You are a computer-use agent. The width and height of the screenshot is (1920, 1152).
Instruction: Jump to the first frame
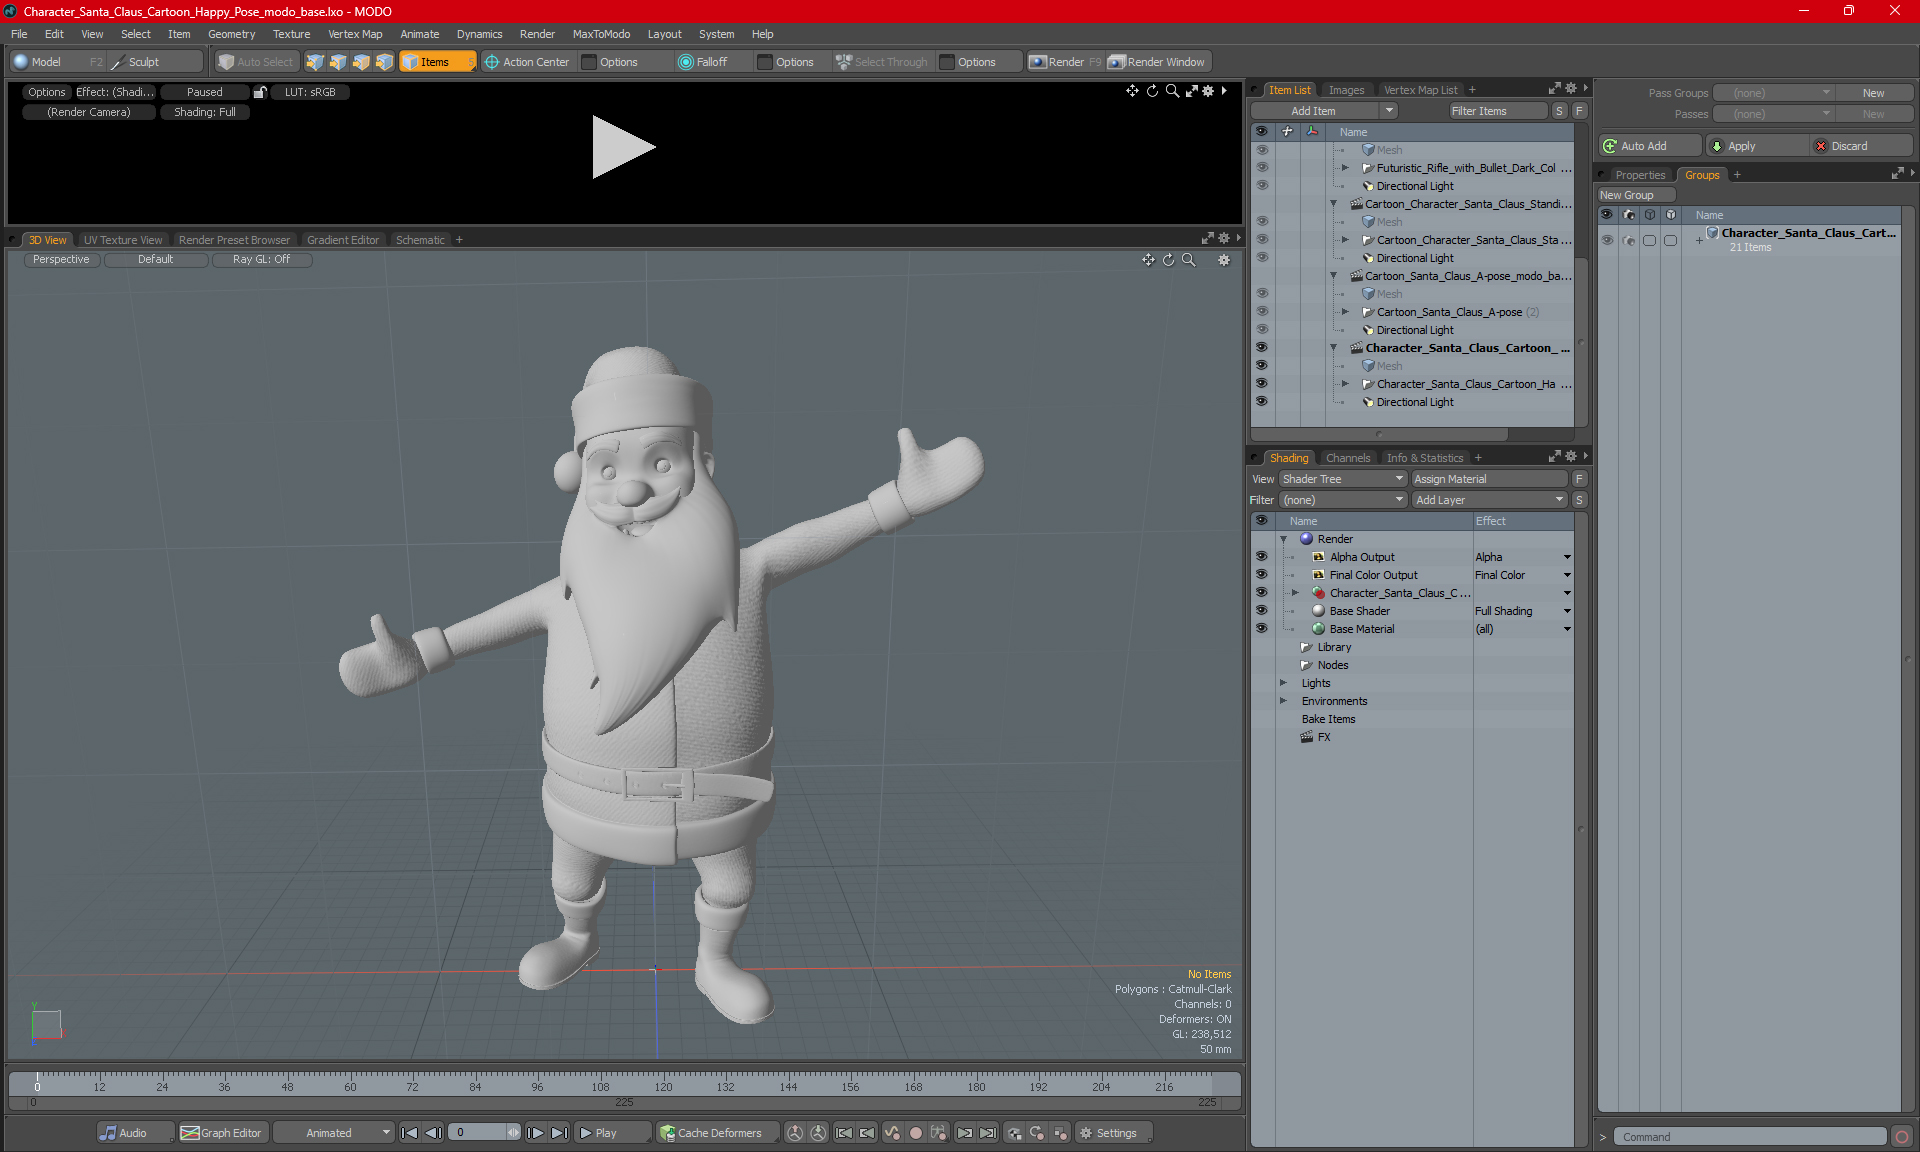click(x=409, y=1133)
